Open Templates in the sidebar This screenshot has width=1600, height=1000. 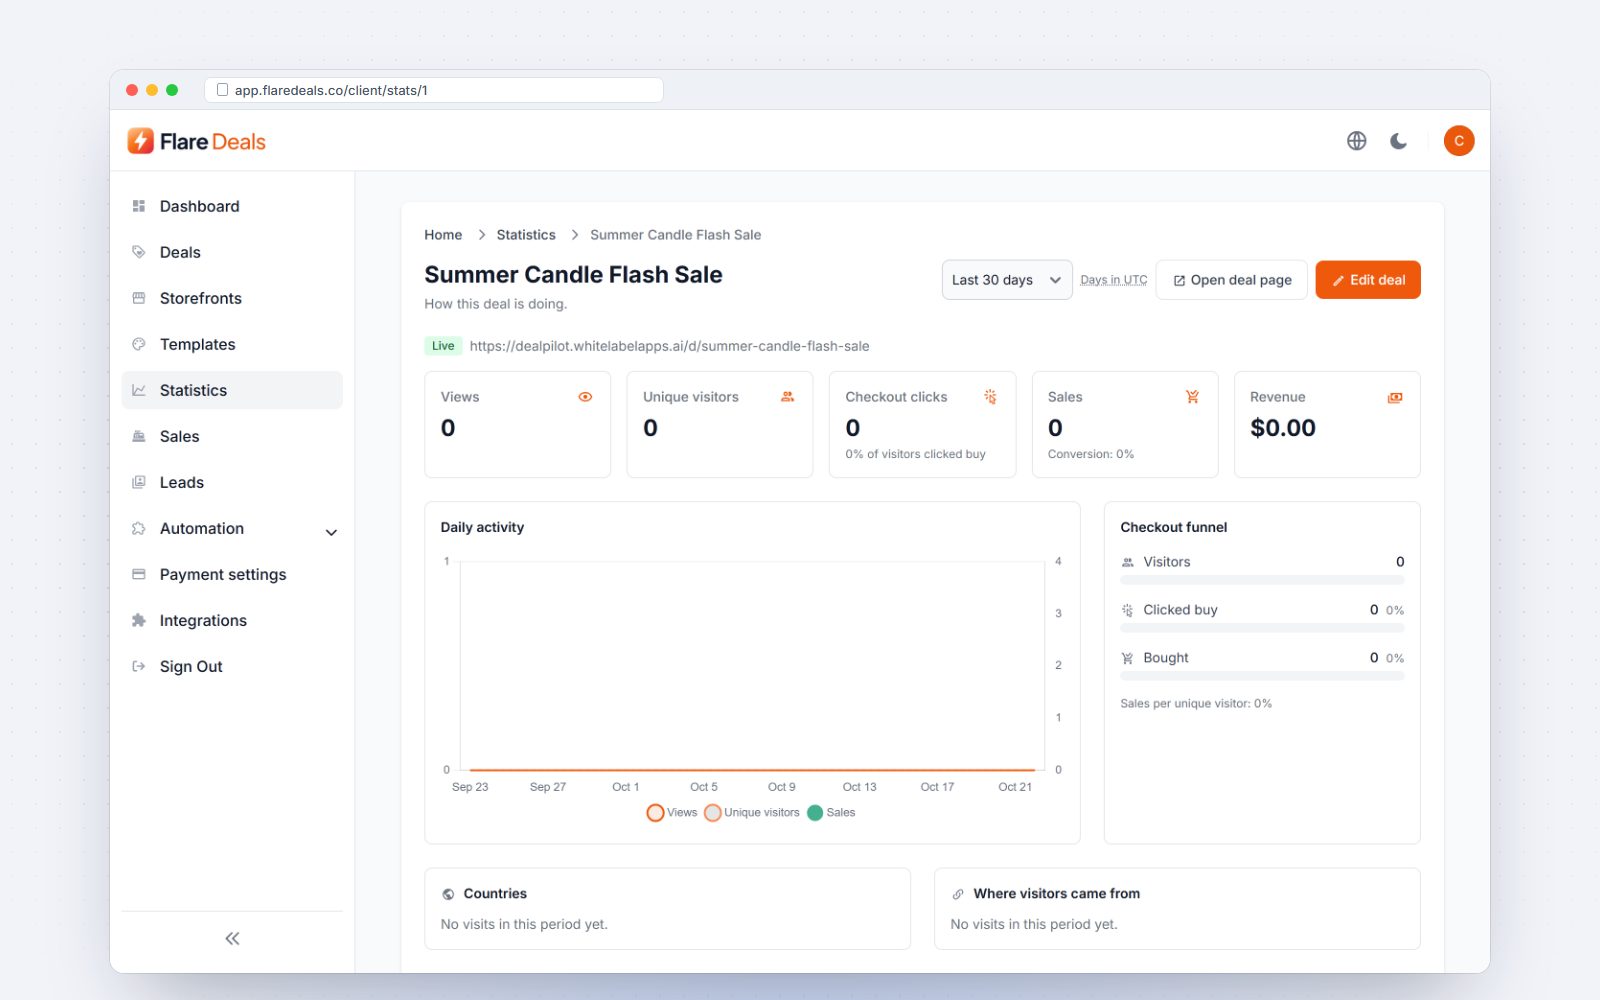click(232, 344)
